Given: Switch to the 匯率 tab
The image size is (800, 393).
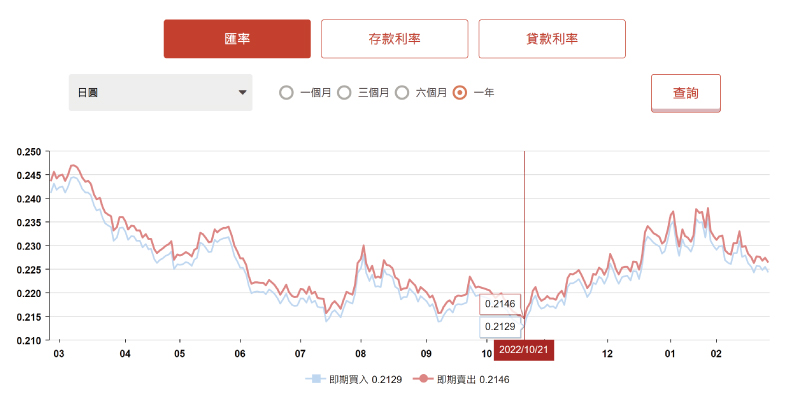Looking at the screenshot, I should [237, 39].
